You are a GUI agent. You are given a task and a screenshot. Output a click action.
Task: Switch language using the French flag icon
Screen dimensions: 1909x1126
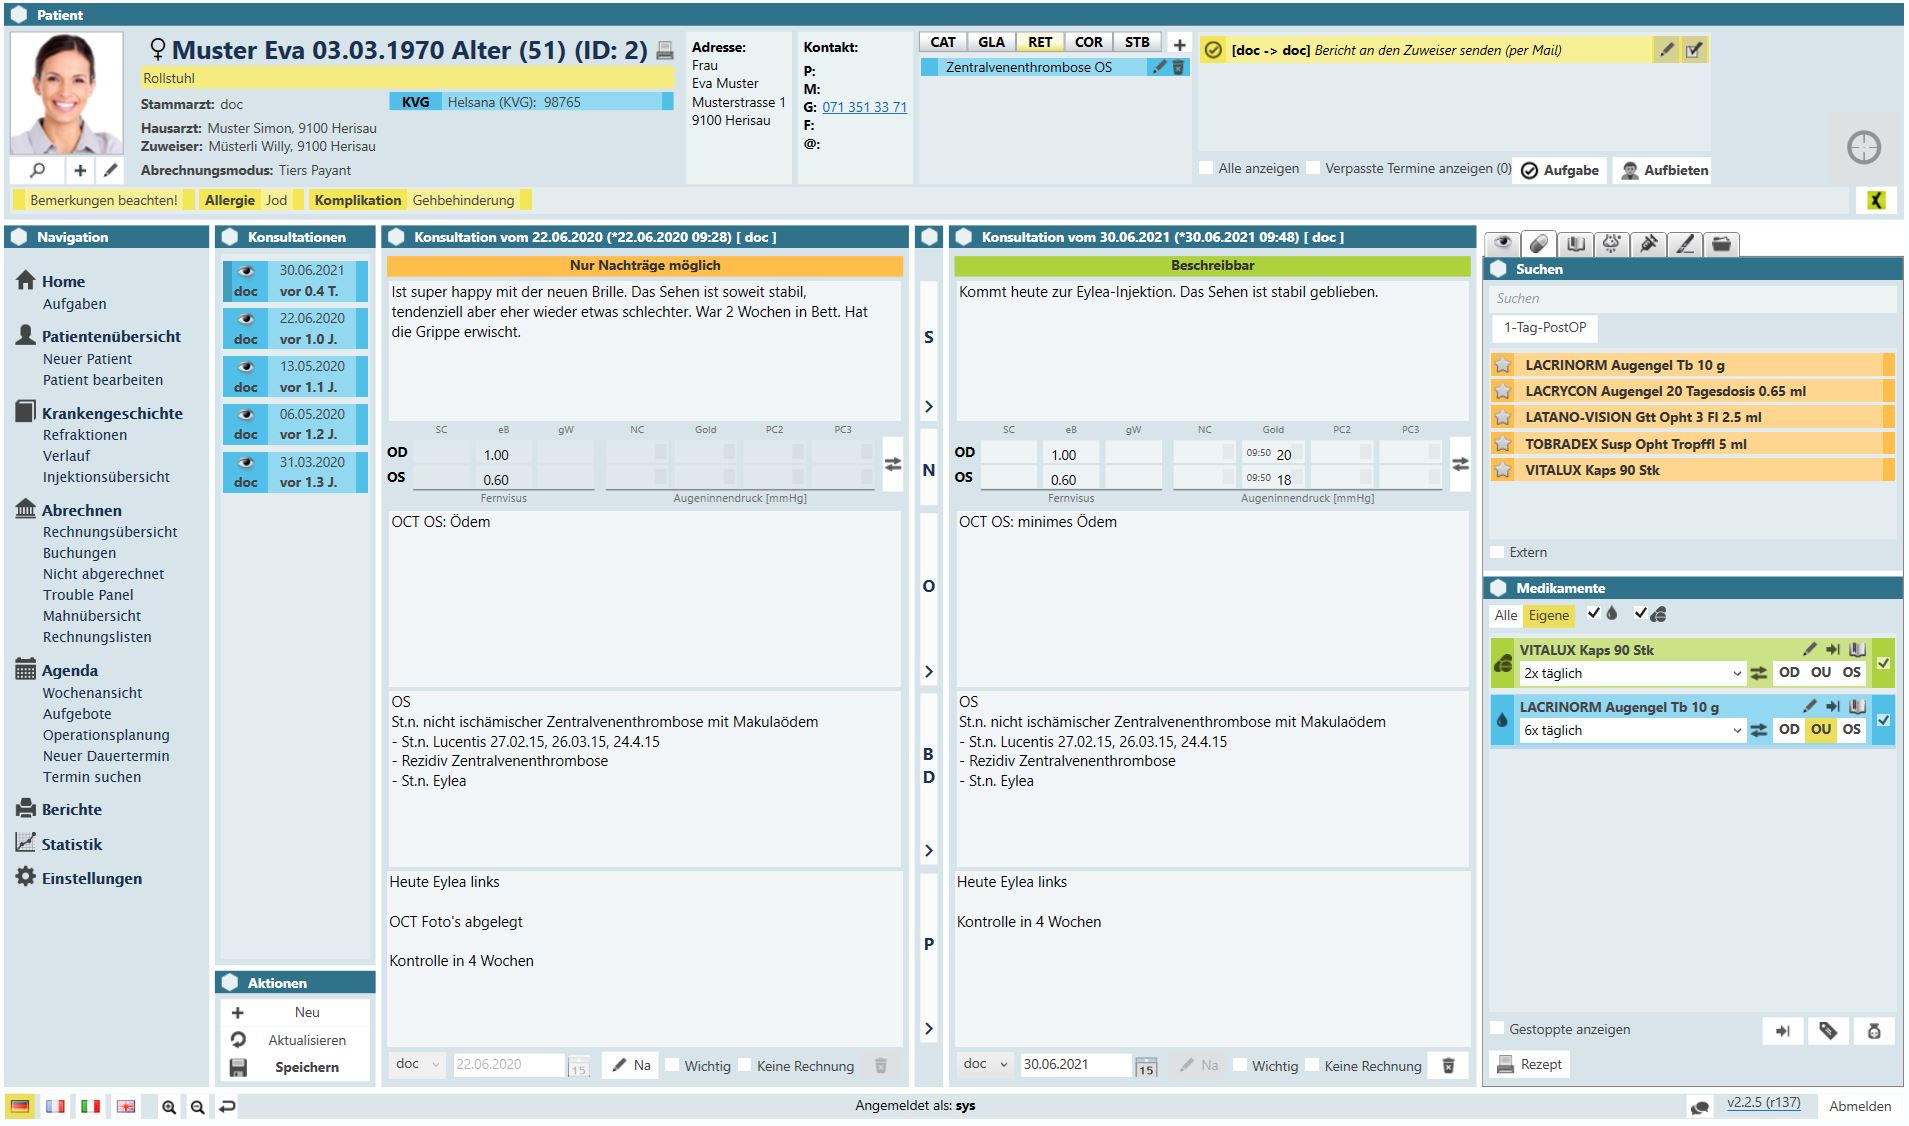point(55,1106)
